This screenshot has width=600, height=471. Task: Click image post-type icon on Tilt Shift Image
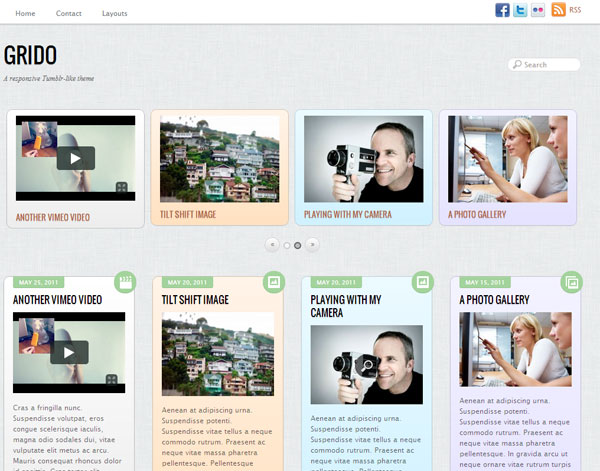[x=273, y=282]
